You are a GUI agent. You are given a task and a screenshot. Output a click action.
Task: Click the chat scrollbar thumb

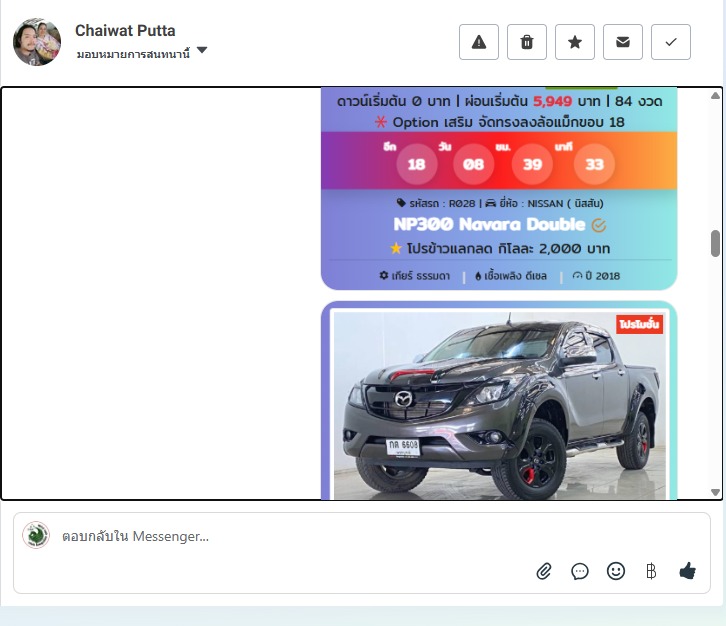tap(715, 243)
